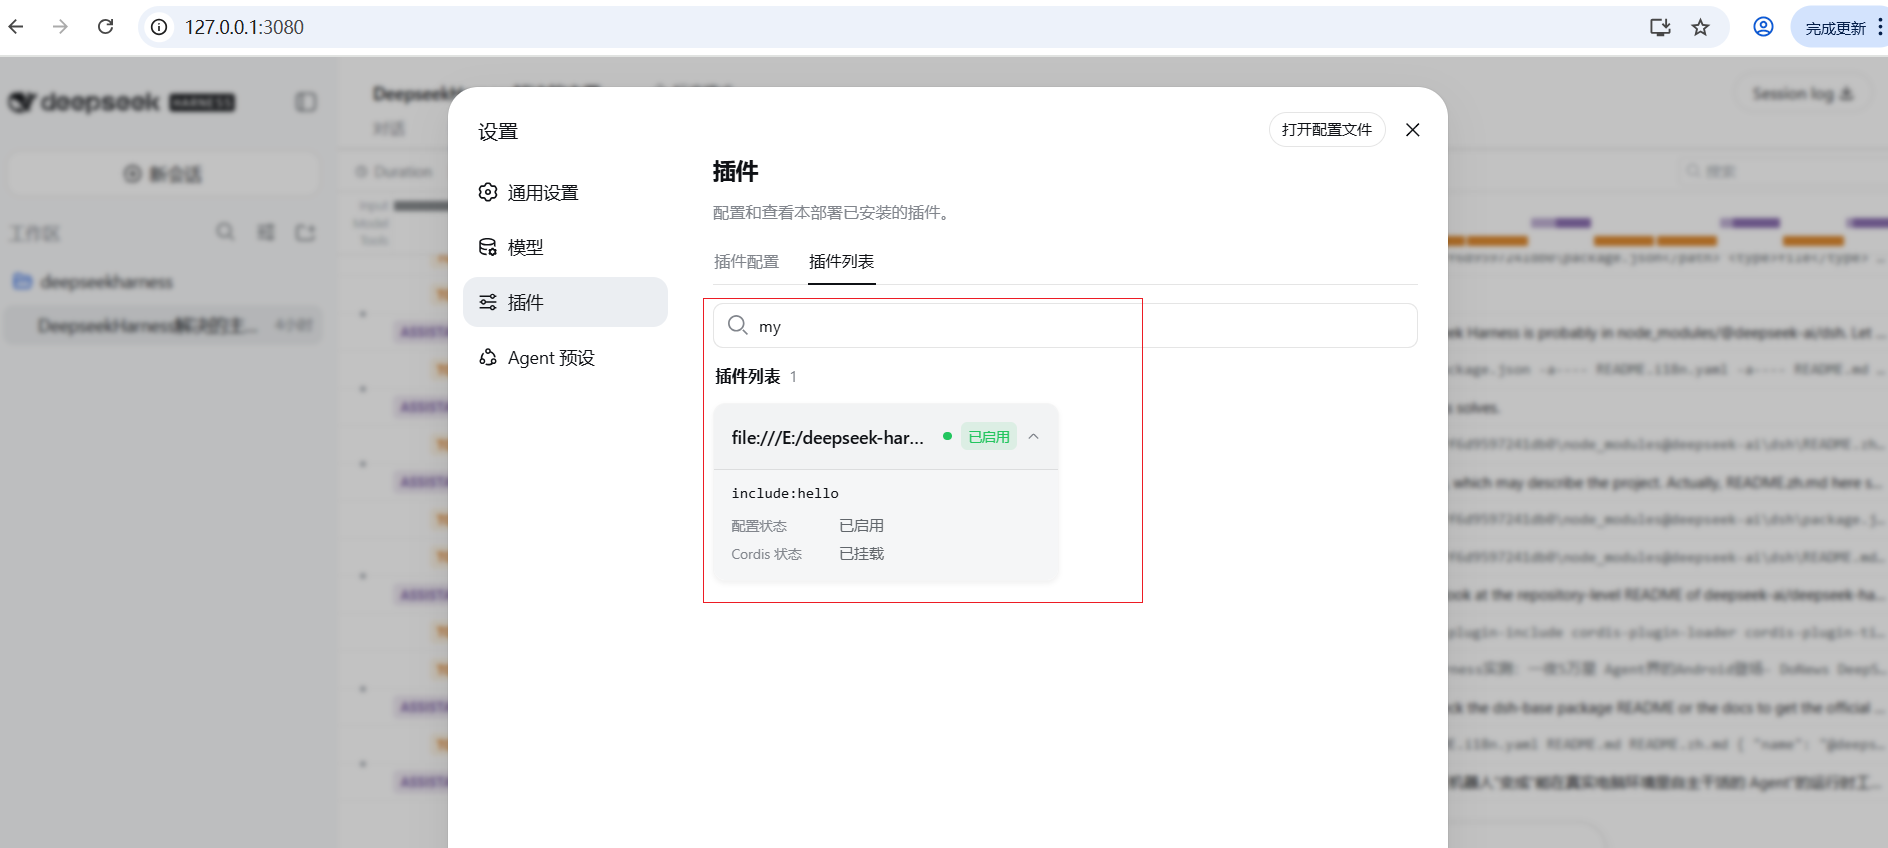Open Agent 预设 settings section
Screen dimensions: 1888x848
tap(565, 358)
